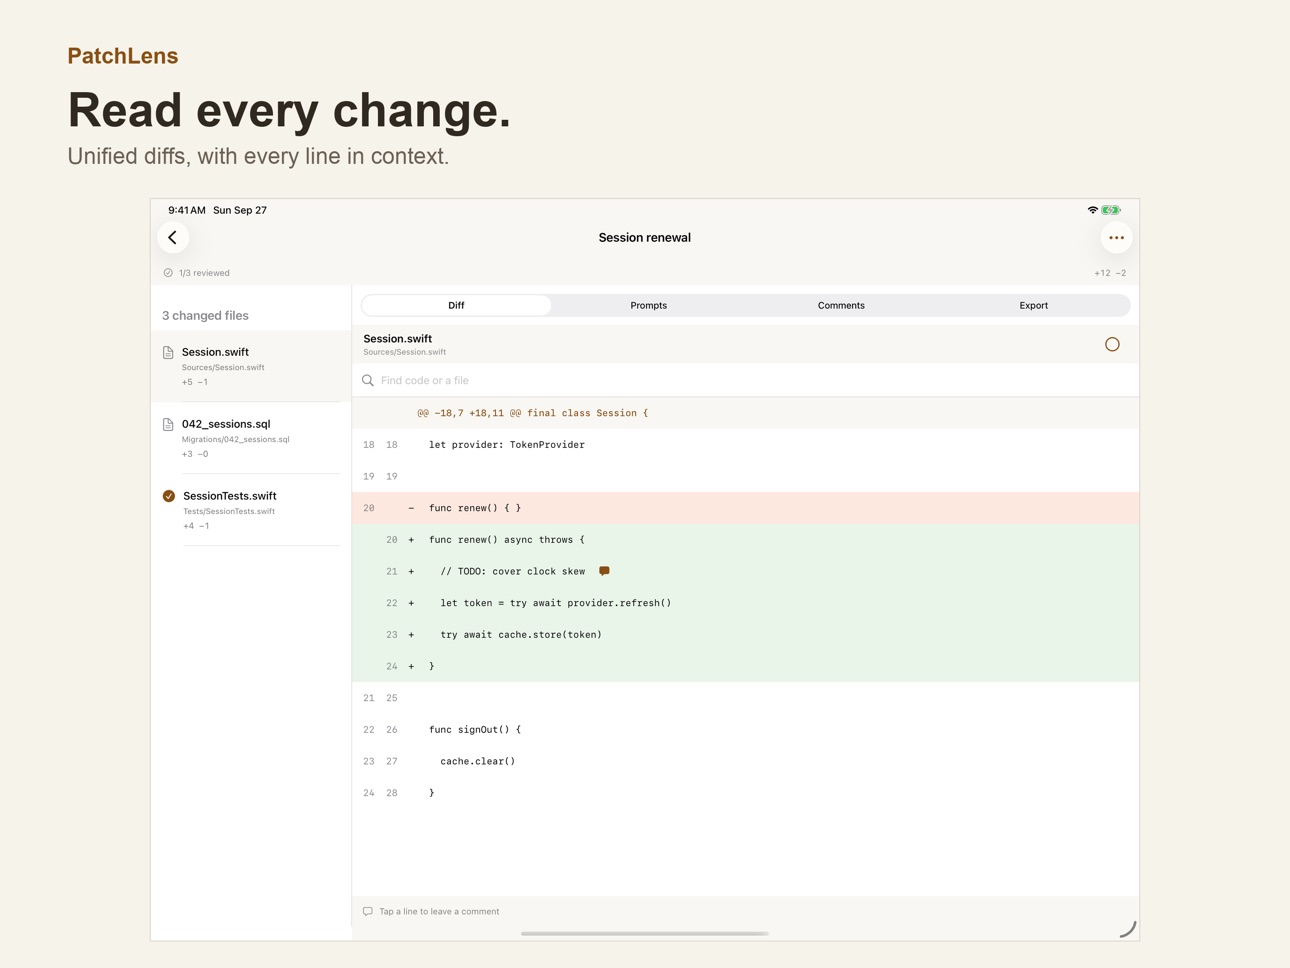Click the Wi-Fi status icon
Image resolution: width=1290 pixels, height=968 pixels.
[x=1092, y=210]
